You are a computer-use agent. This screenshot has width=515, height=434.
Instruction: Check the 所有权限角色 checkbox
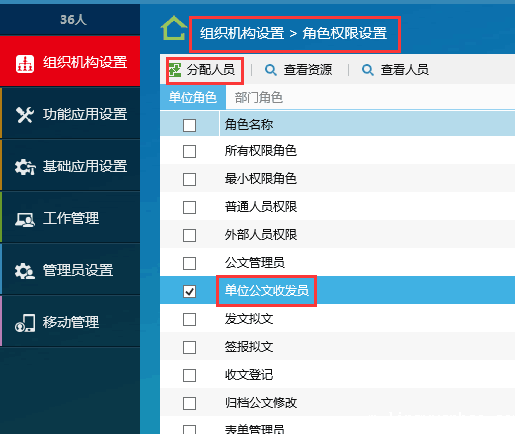(189, 151)
